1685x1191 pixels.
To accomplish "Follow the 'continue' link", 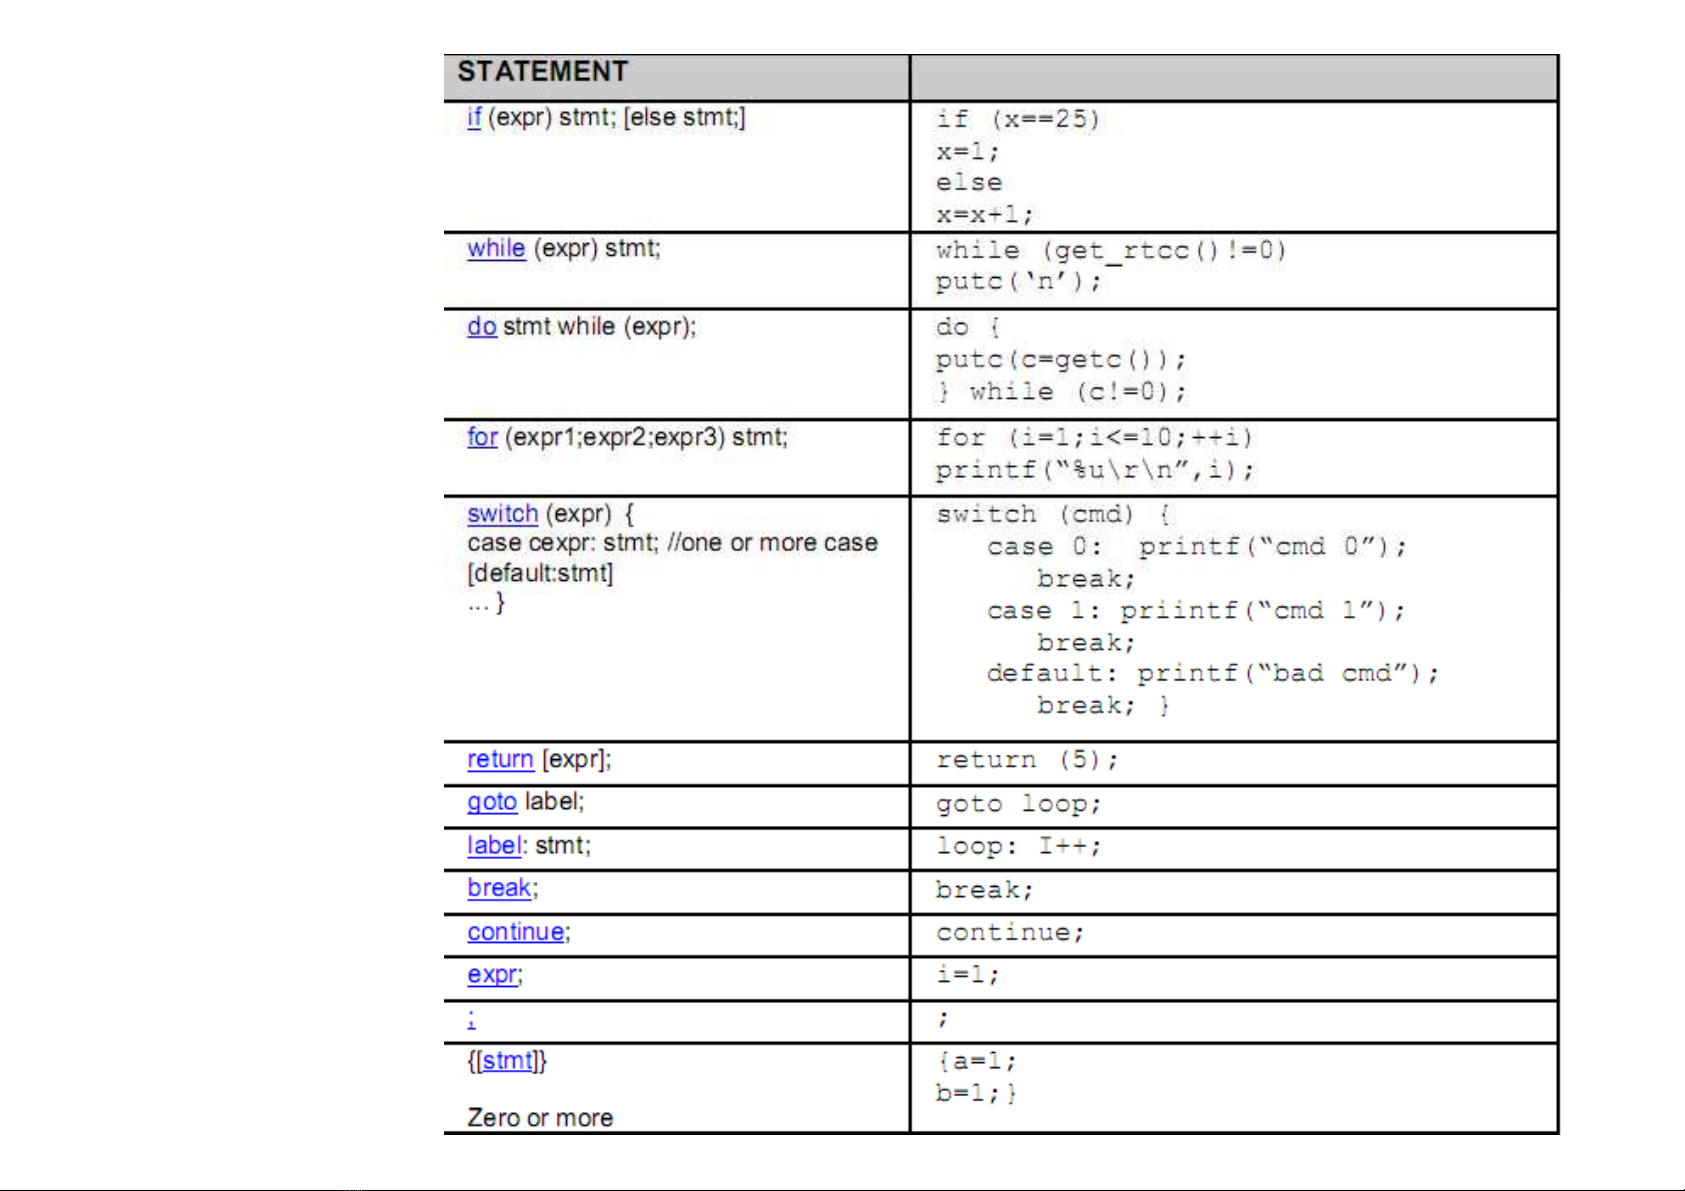I will tap(515, 932).
